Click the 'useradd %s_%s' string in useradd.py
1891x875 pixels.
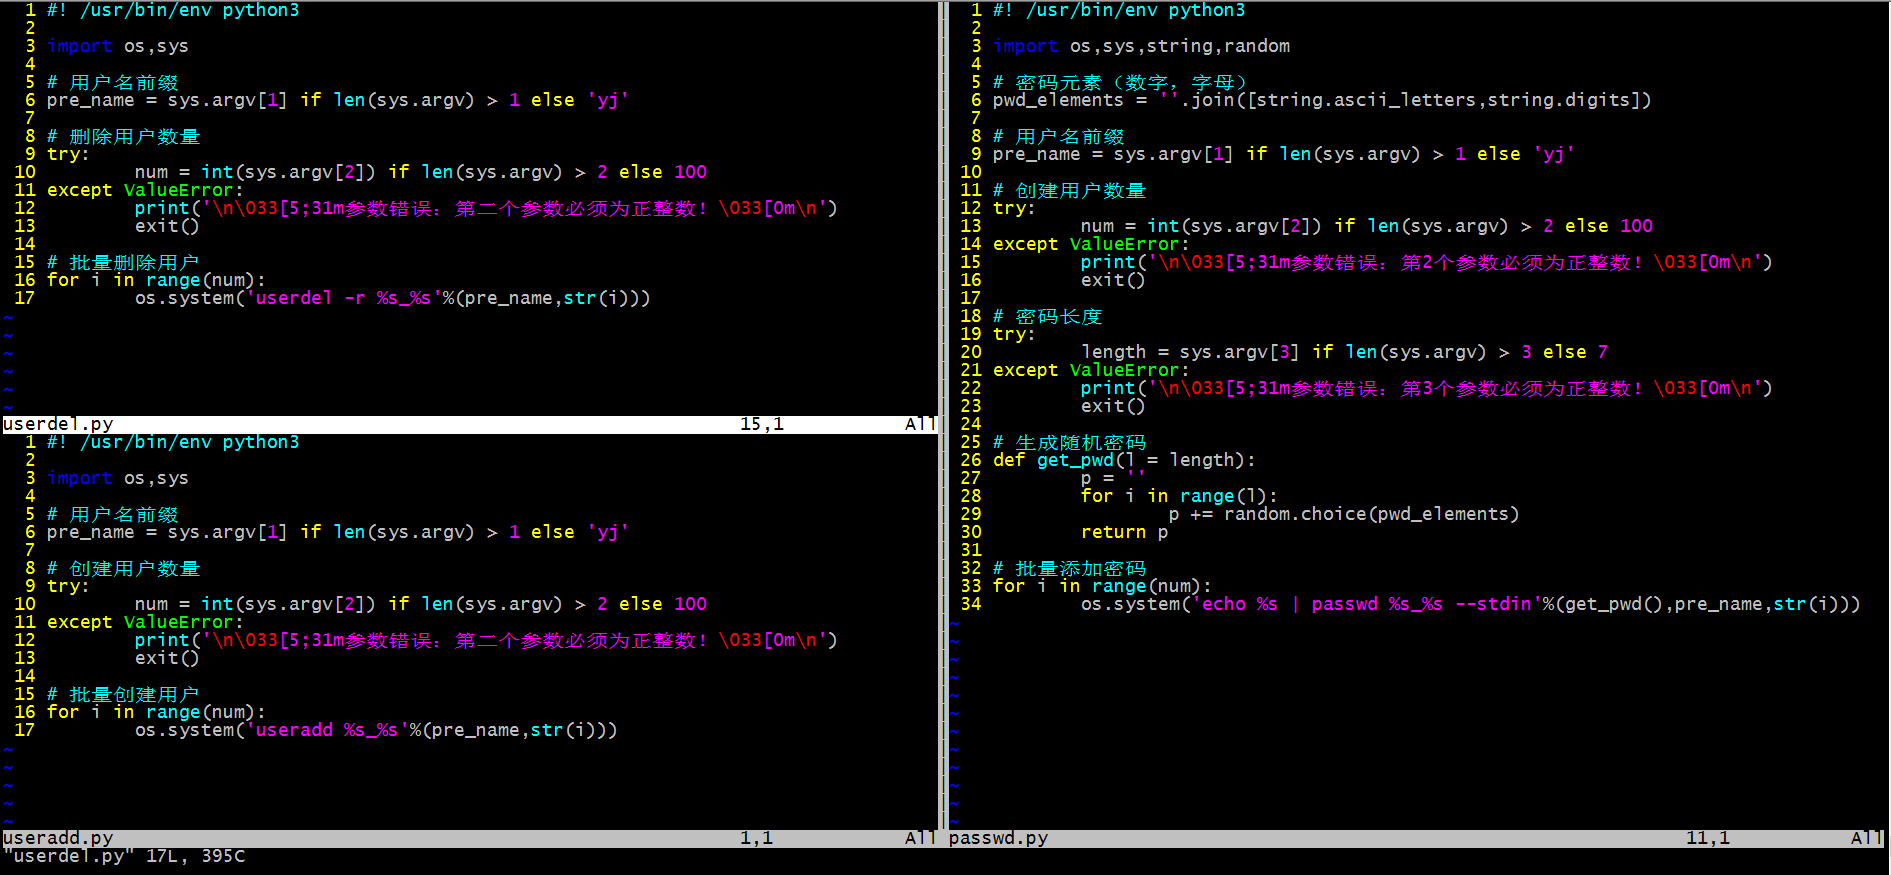(327, 730)
